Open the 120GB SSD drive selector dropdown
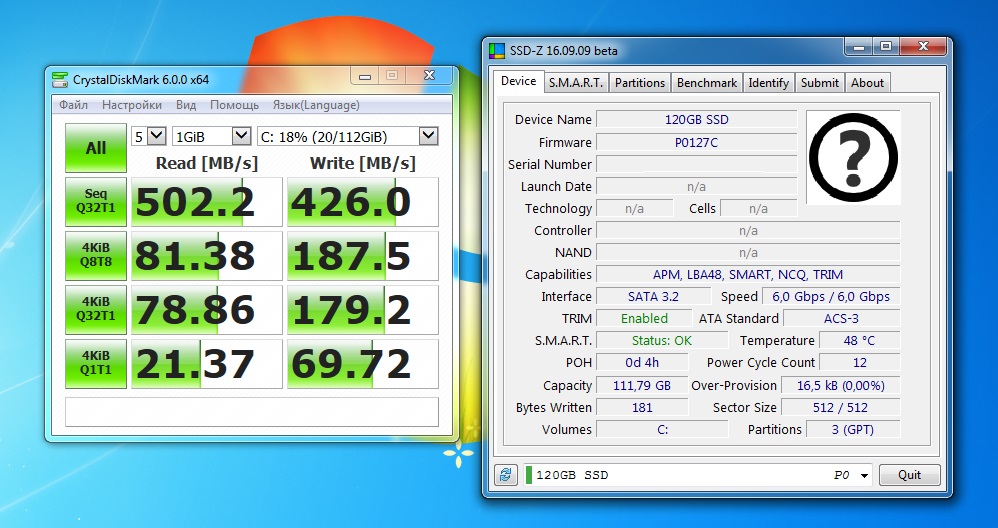 (698, 475)
